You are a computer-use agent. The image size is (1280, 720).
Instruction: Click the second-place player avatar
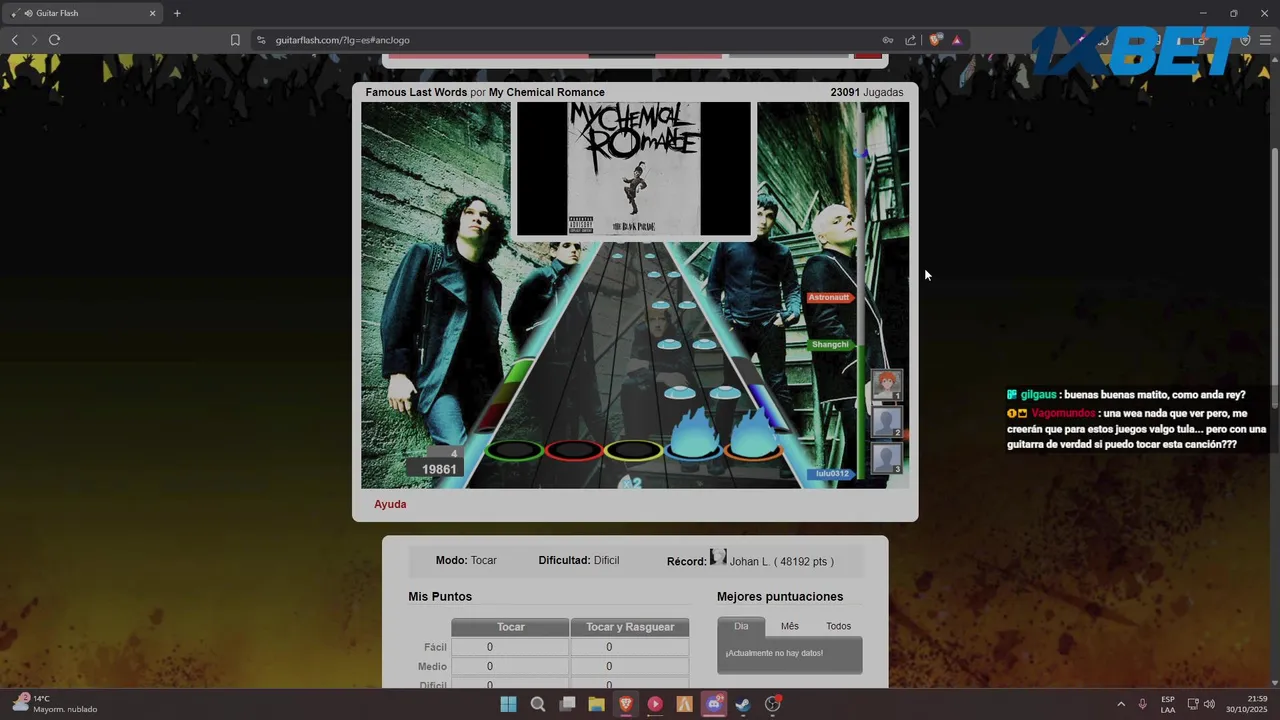(887, 422)
